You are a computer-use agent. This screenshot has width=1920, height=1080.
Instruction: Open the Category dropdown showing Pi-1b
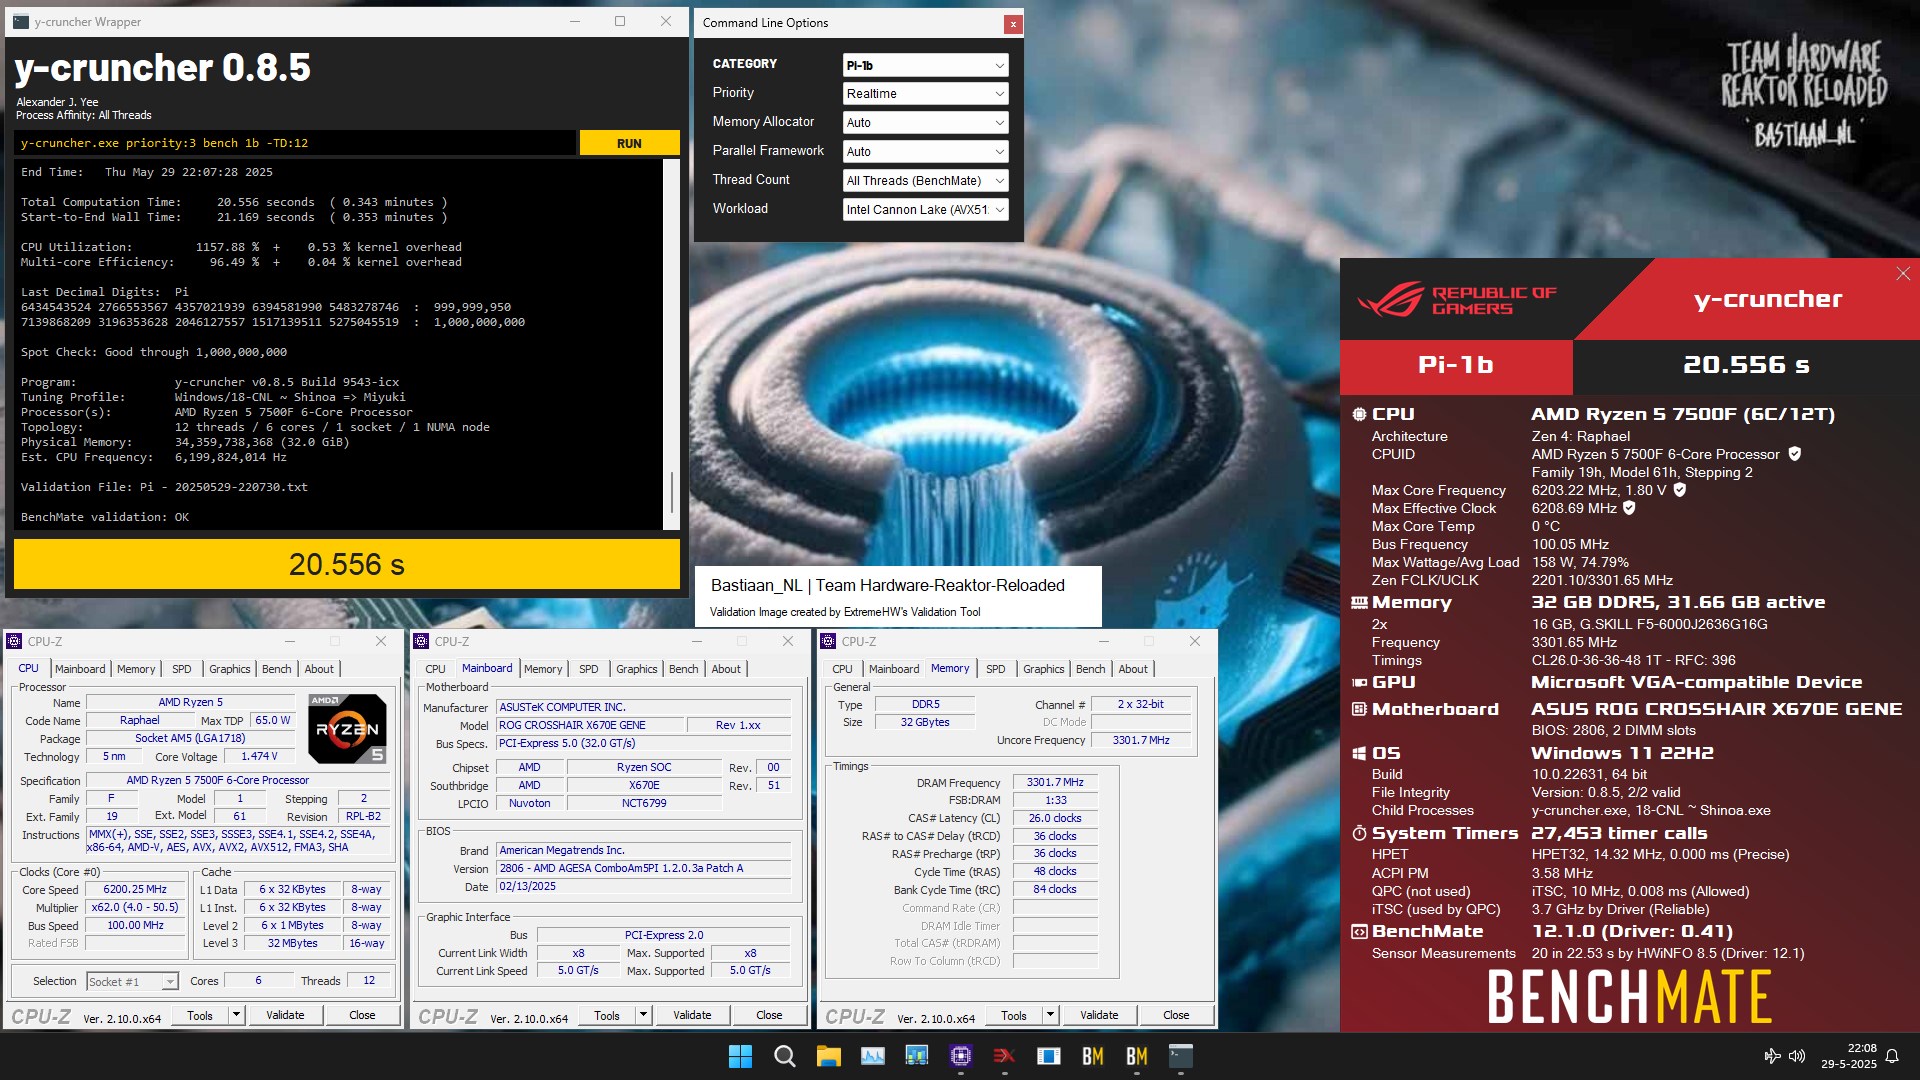coord(925,65)
